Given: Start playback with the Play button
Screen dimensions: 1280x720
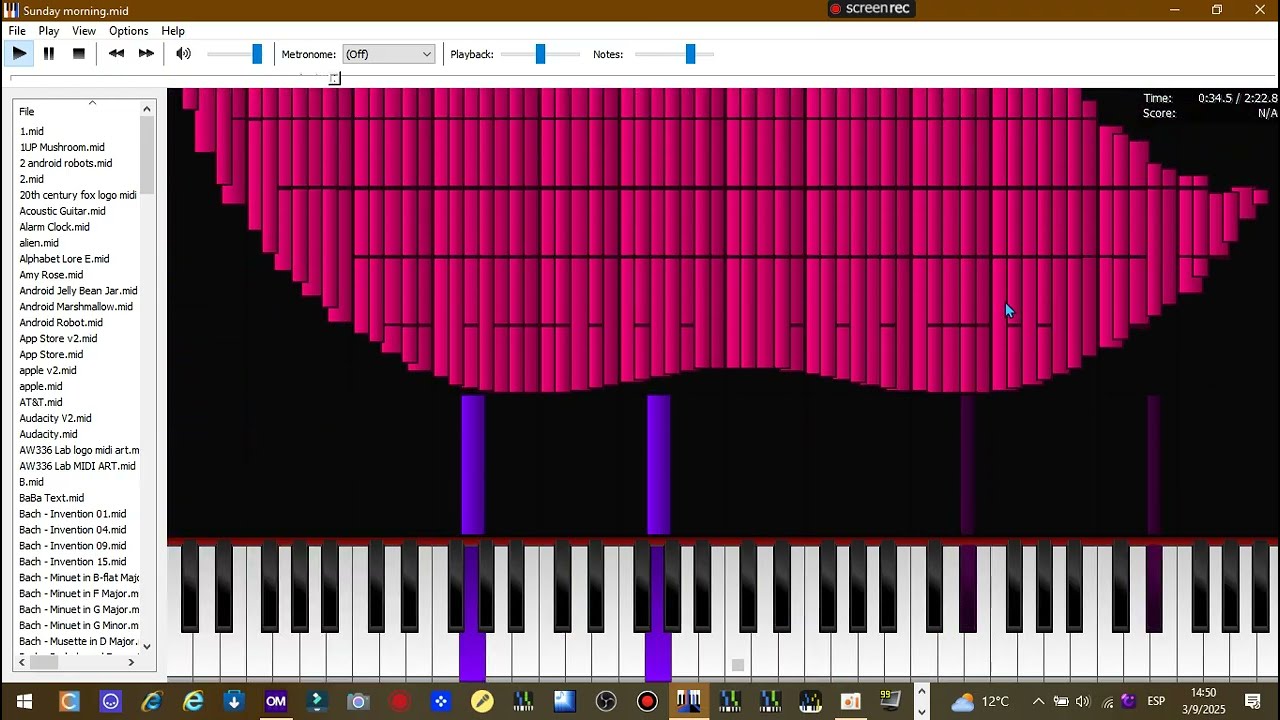Looking at the screenshot, I should [20, 54].
